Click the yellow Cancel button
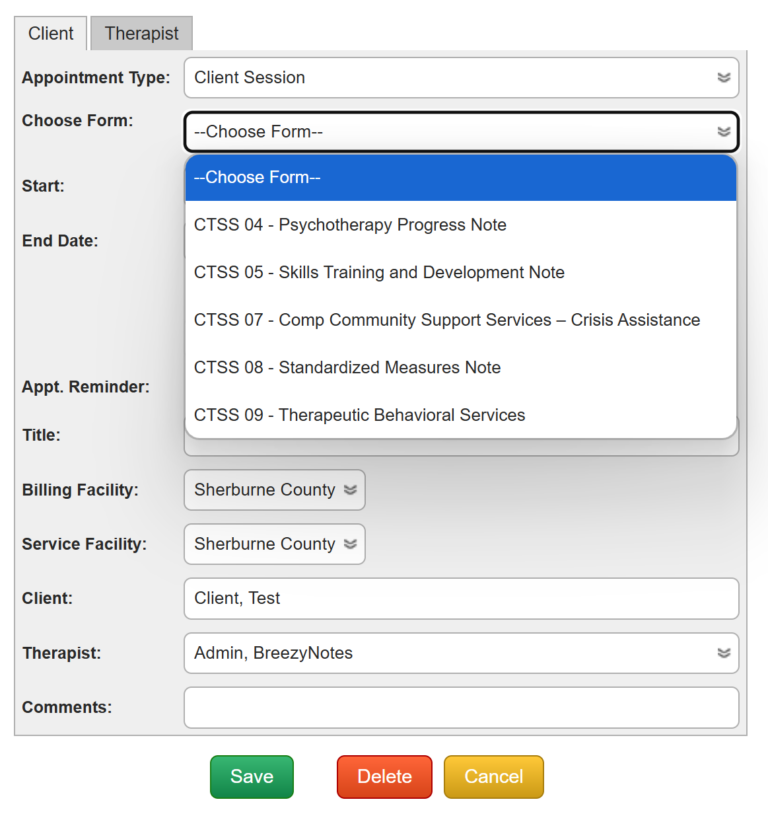This screenshot has height=814, width=768. [493, 777]
